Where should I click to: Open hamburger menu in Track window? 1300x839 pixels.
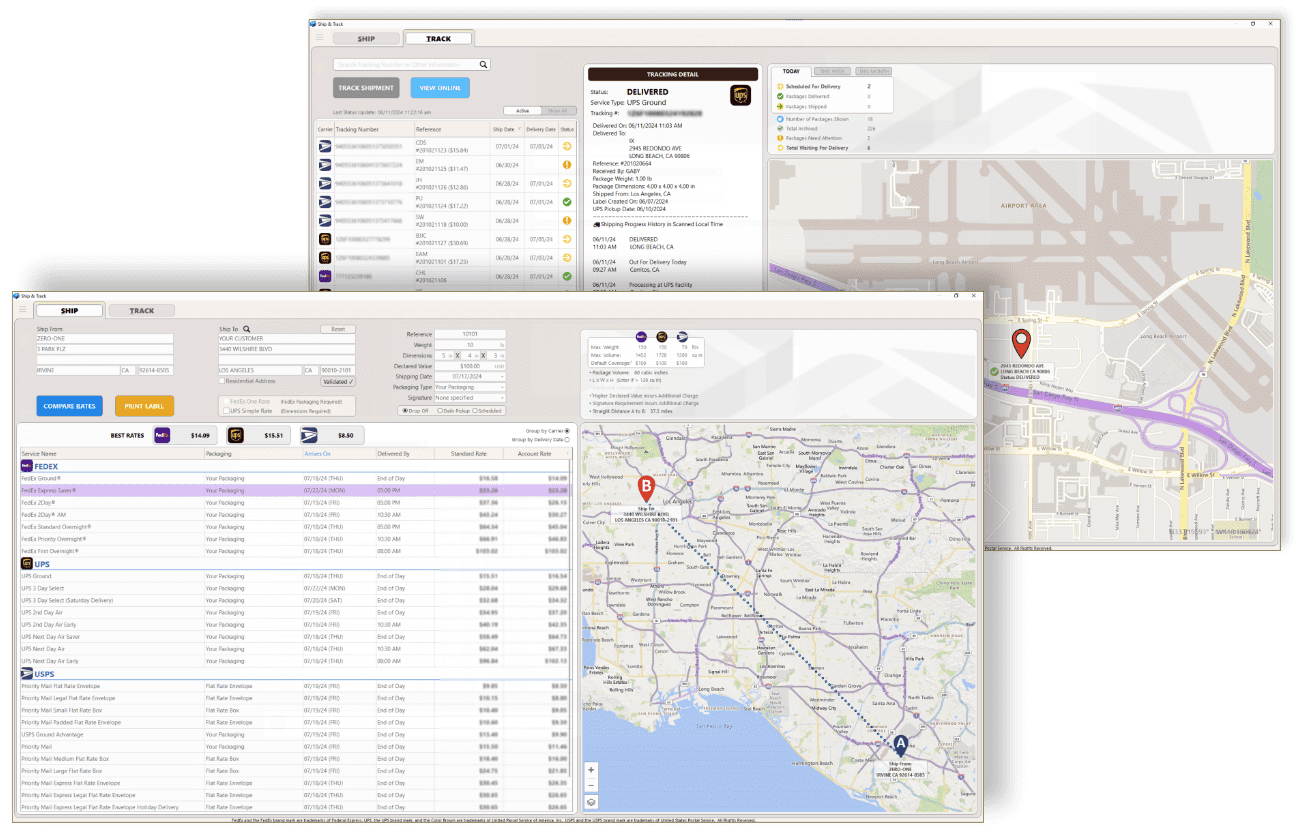[319, 39]
